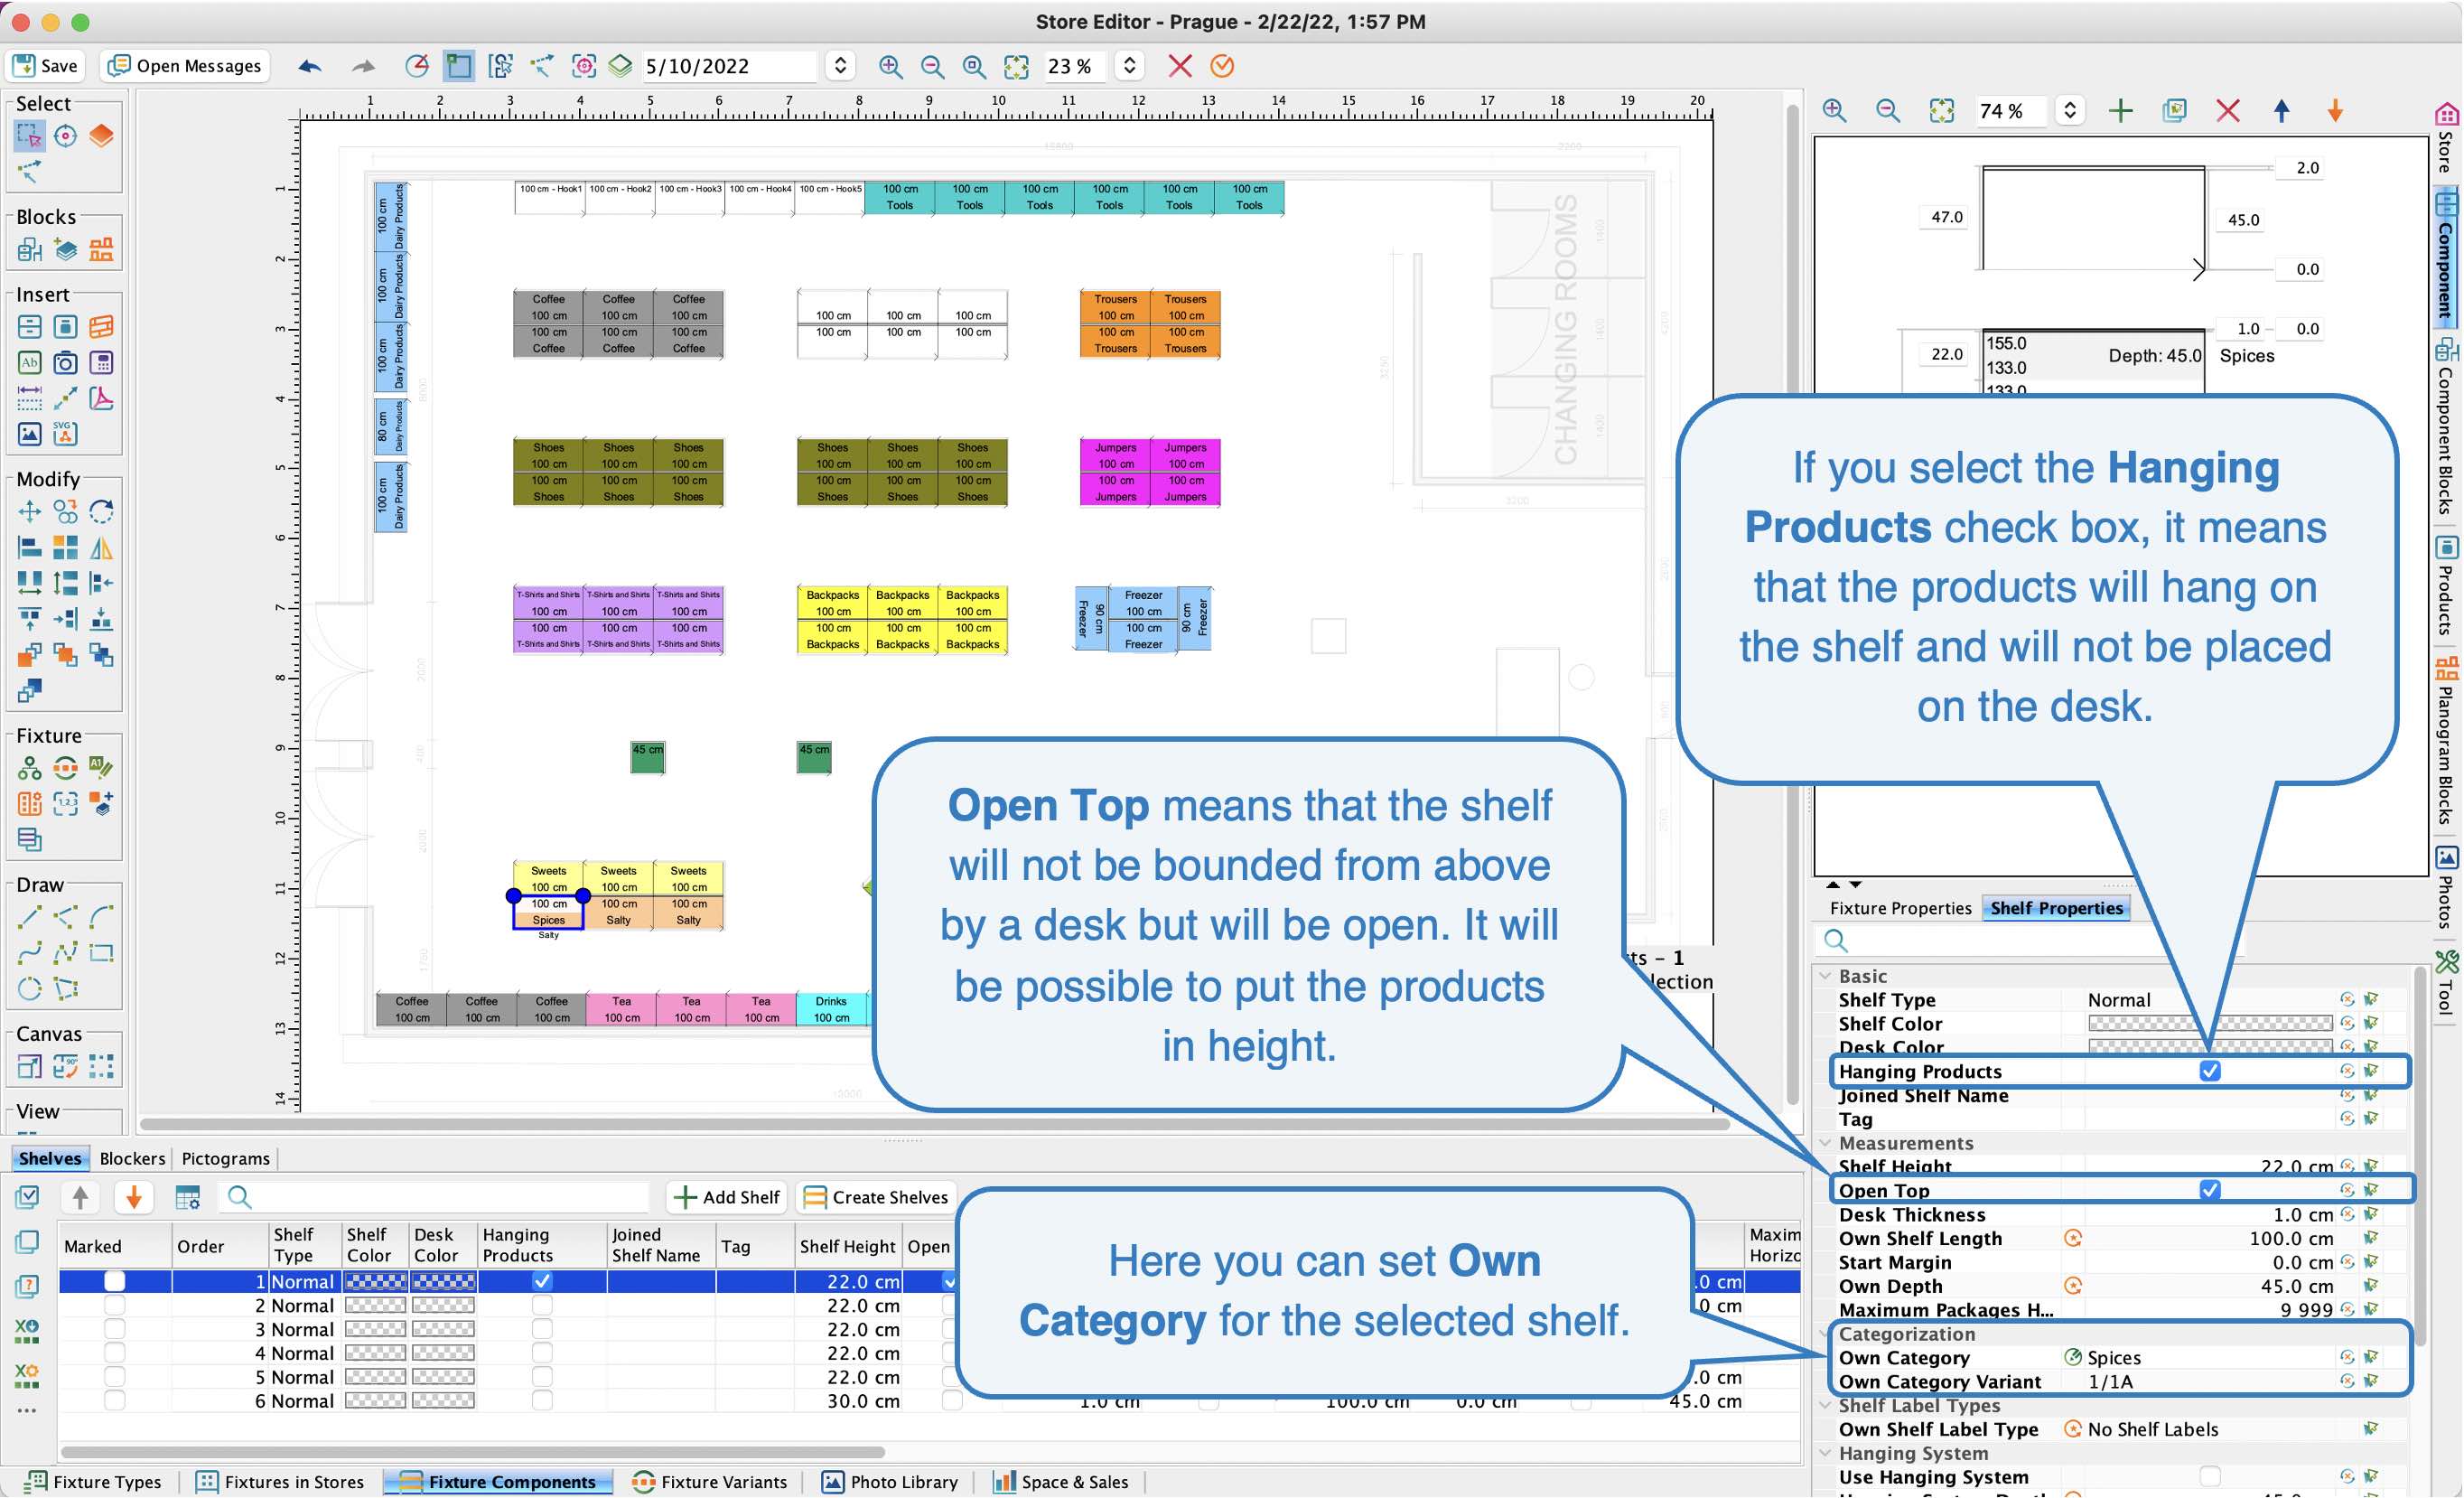Open the Products side panel tab

(x=2446, y=586)
